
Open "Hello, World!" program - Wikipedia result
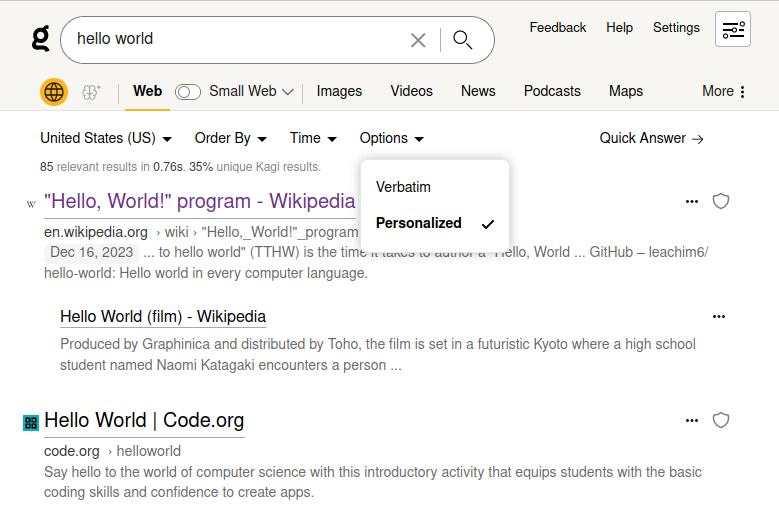[199, 202]
